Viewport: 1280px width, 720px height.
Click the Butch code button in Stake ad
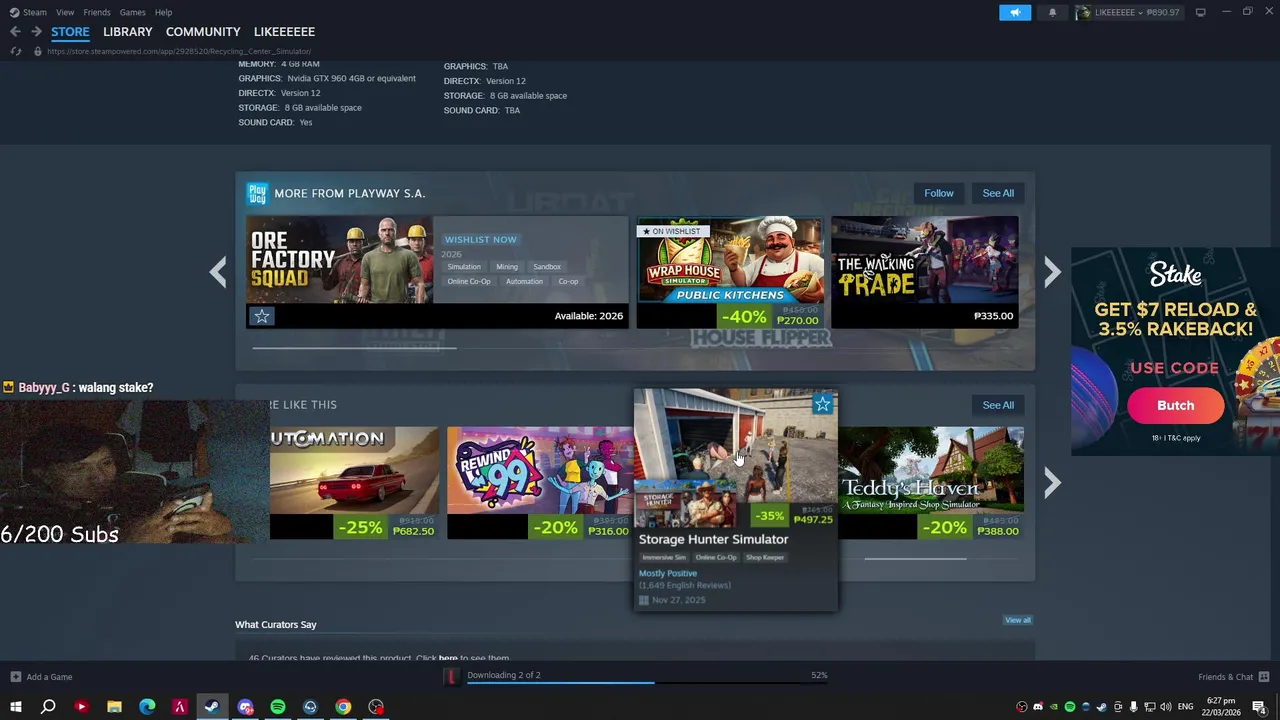[x=1175, y=405]
